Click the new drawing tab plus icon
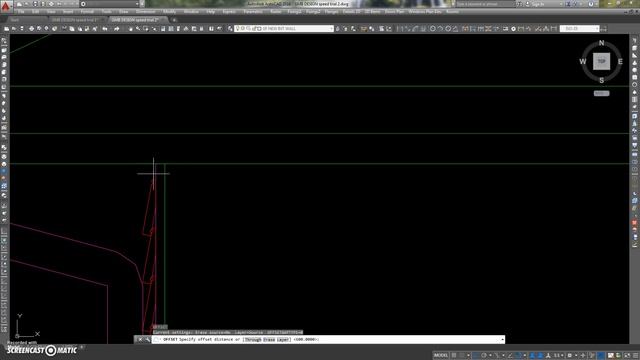Screen dimensions: 640x360 tap(174, 20)
